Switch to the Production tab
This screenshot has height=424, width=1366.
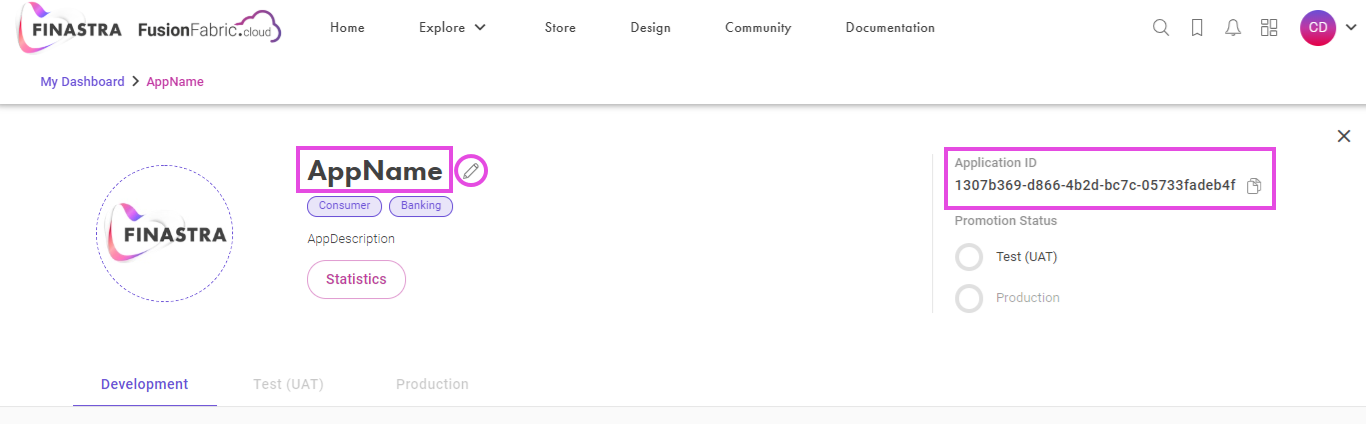(432, 384)
